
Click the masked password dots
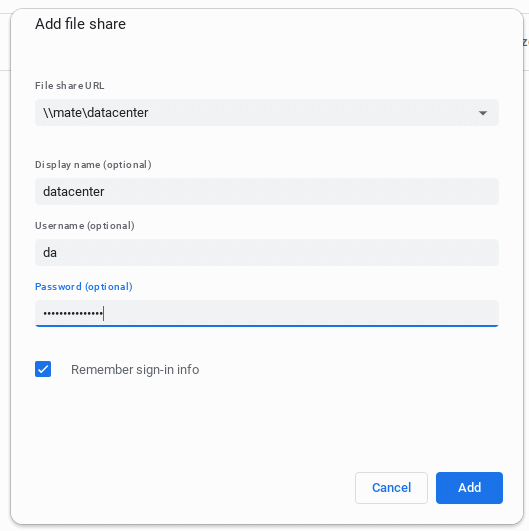pos(73,314)
